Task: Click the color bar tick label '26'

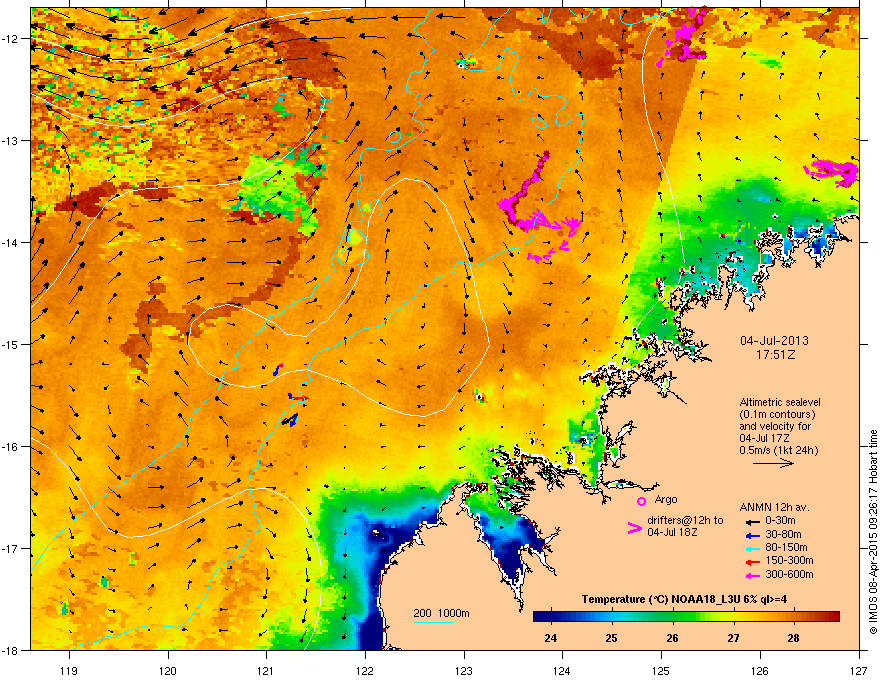Action: tap(672, 638)
